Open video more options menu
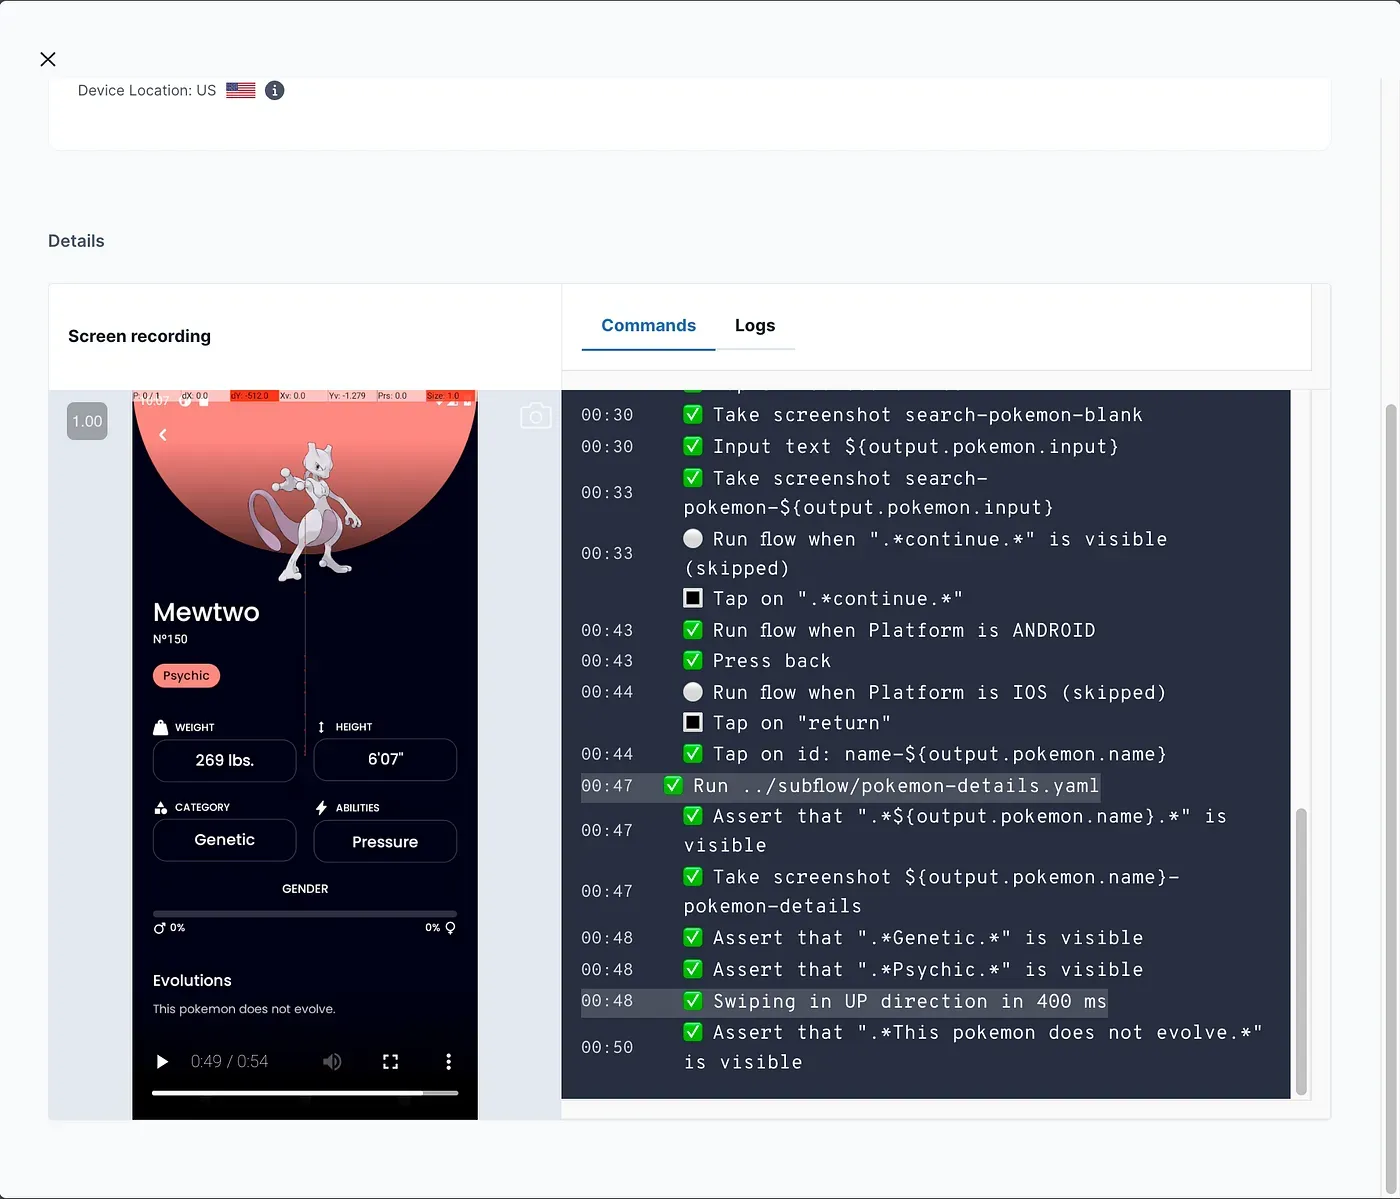Image resolution: width=1400 pixels, height=1199 pixels. point(448,1061)
